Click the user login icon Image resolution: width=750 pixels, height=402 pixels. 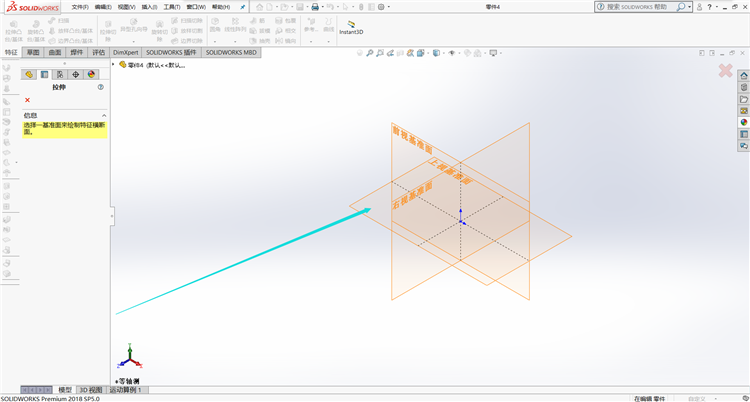tap(699, 7)
